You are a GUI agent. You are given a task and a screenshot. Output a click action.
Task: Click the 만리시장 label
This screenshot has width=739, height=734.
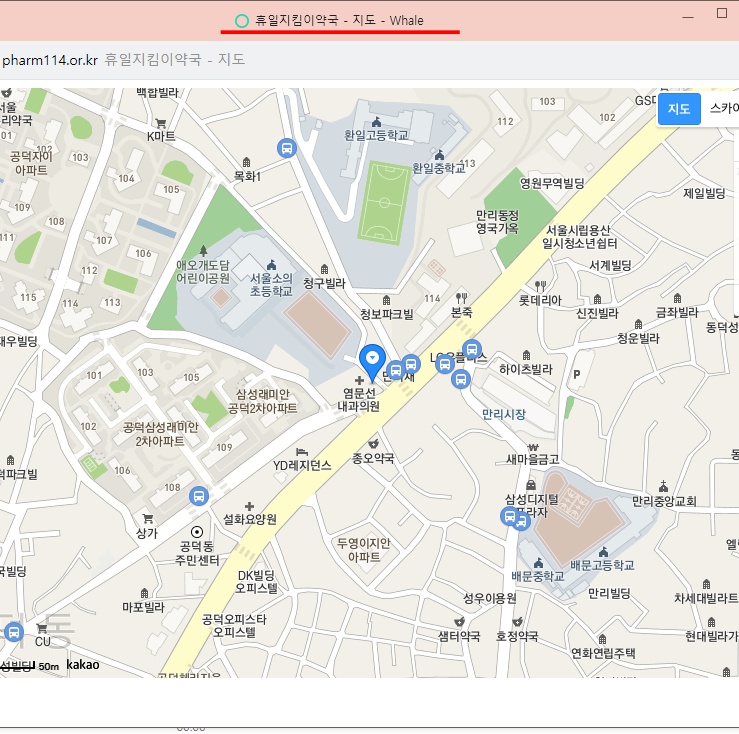pos(503,414)
